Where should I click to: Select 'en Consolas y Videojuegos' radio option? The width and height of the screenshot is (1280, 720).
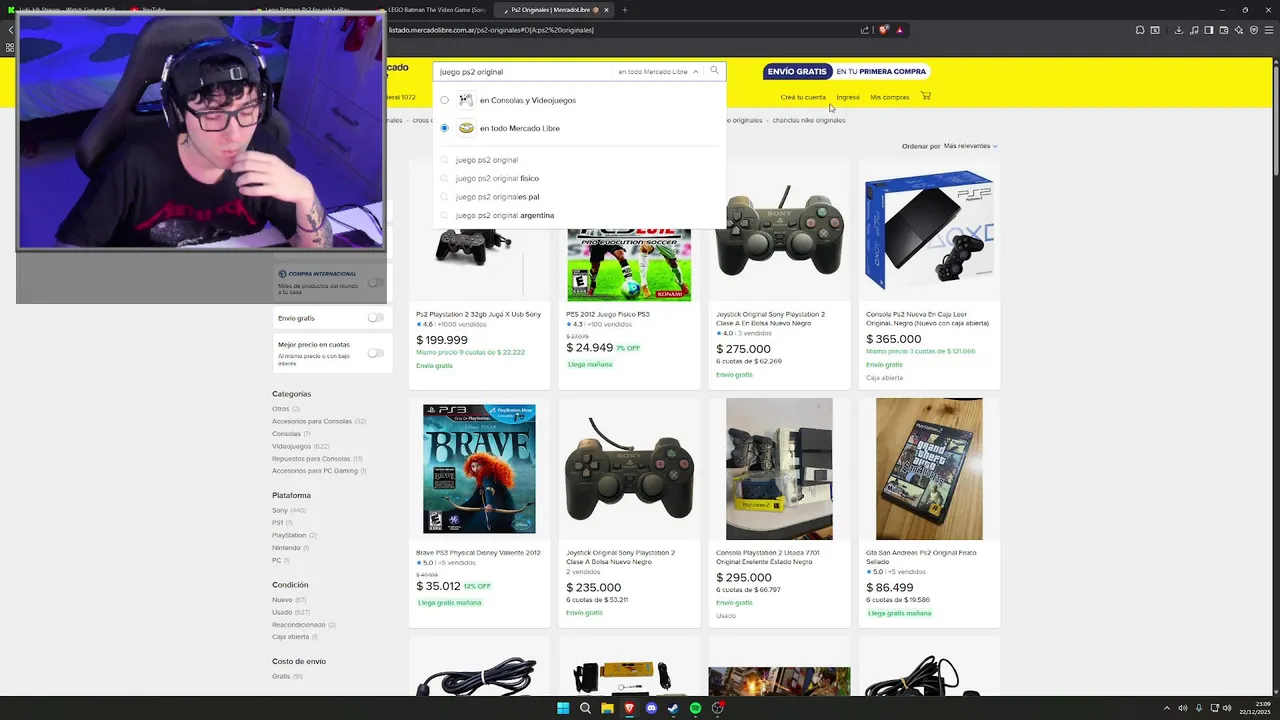pos(444,100)
